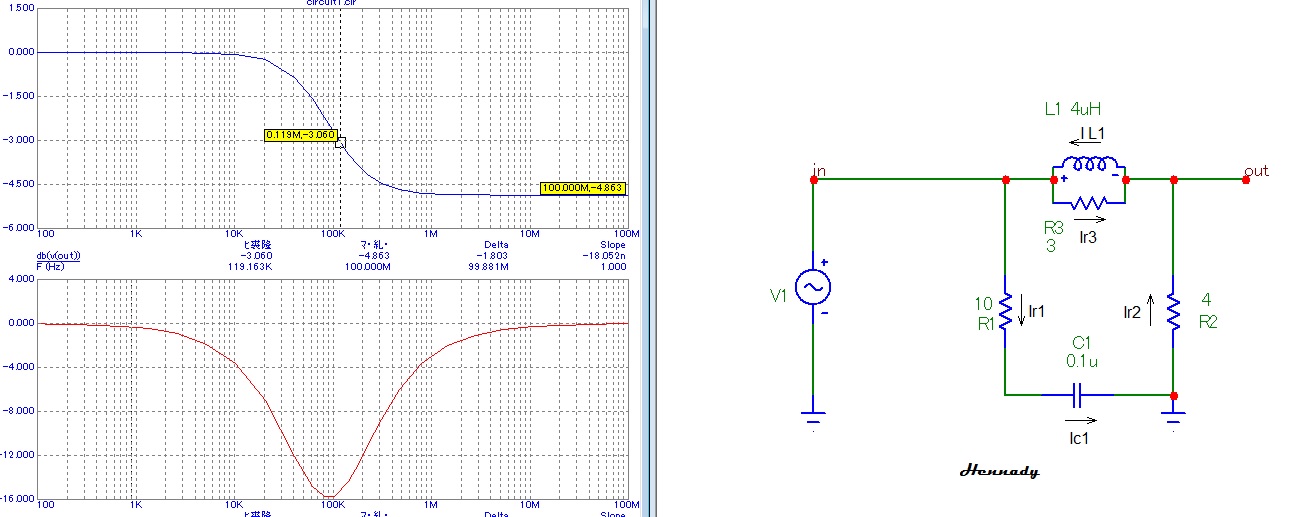Click the Ir2 current label
This screenshot has height=517, width=1305.
pos(1130,311)
